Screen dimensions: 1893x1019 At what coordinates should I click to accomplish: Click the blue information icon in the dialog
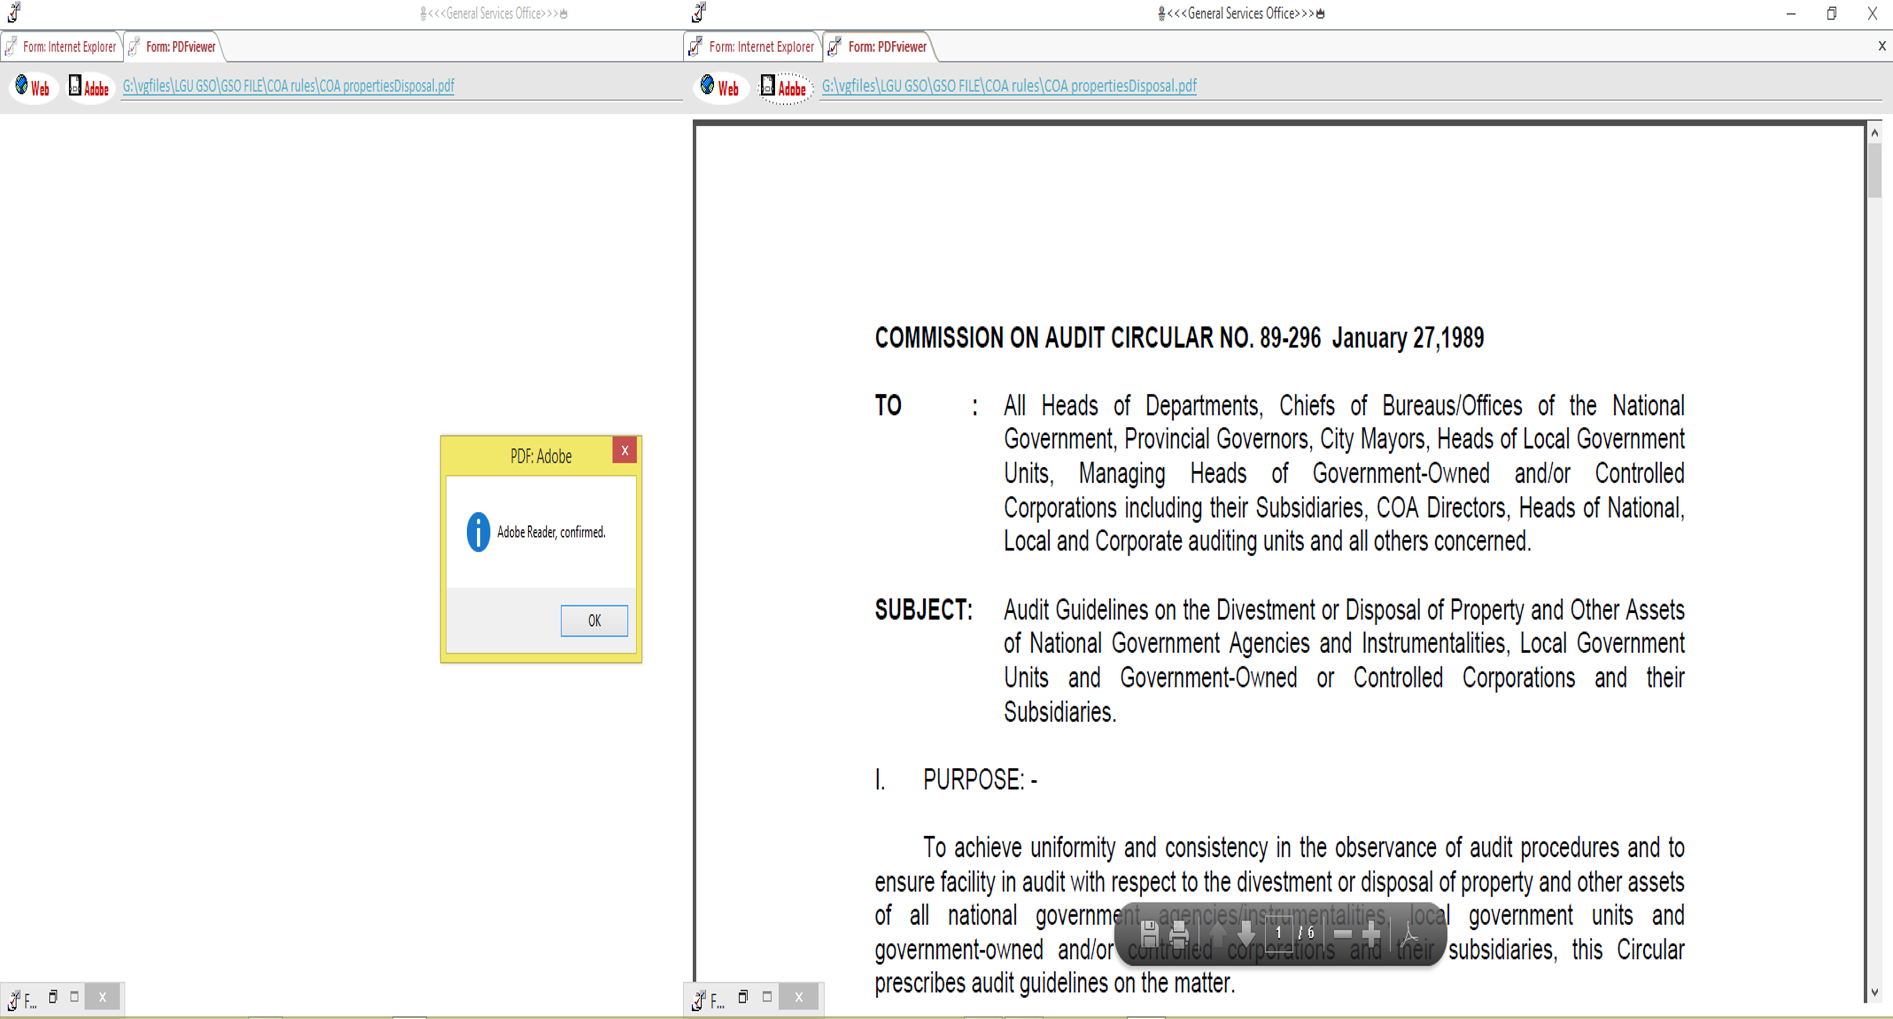coord(478,532)
